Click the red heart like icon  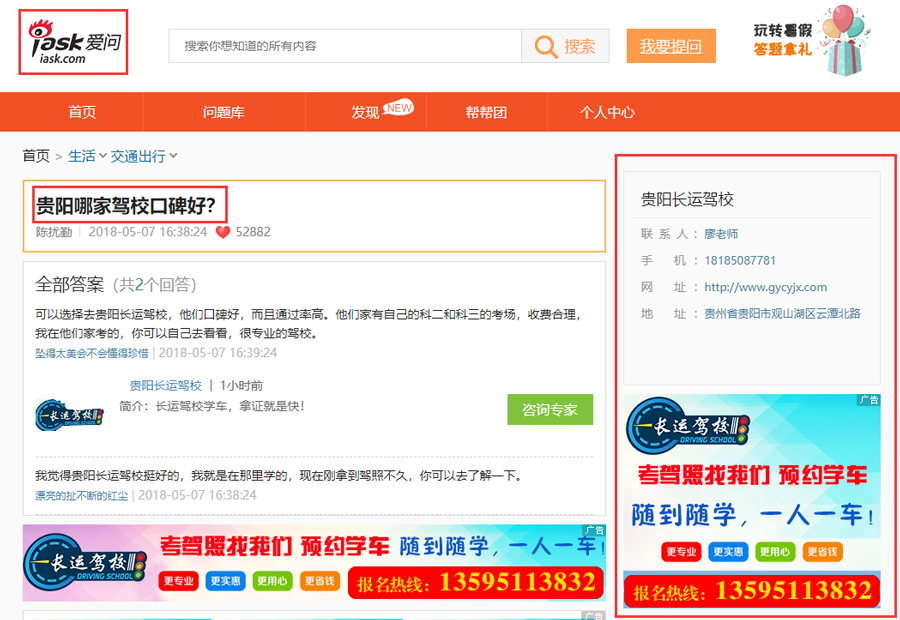[223, 232]
